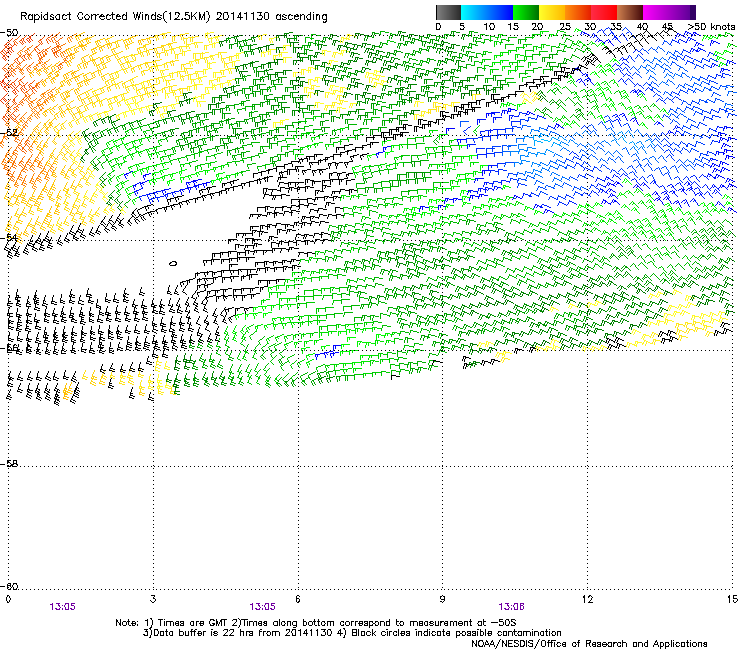Click the 'Times are GMT' note text
The width and height of the screenshot is (740, 650).
click(193, 623)
